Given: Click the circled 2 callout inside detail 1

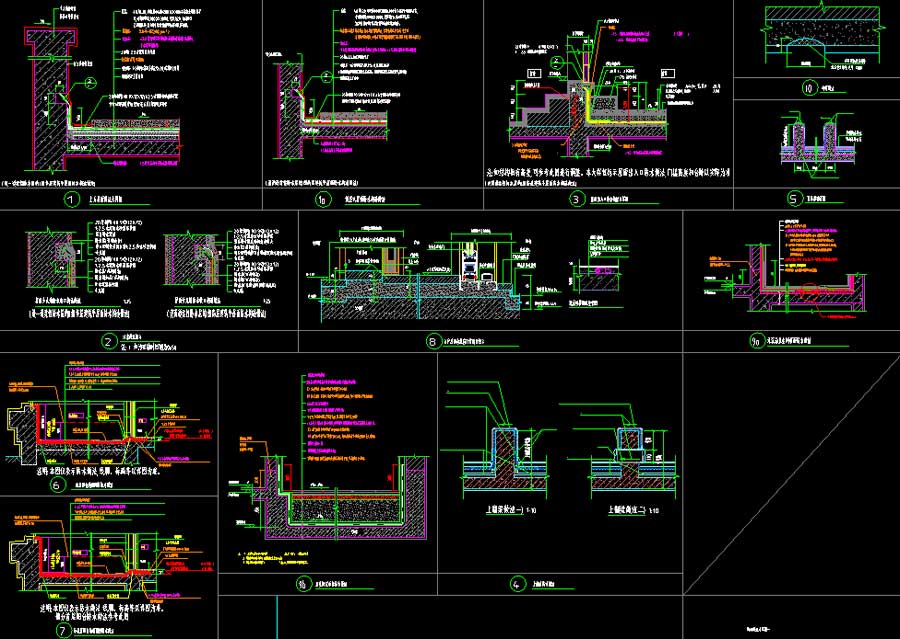Looking at the screenshot, I should (x=91, y=83).
